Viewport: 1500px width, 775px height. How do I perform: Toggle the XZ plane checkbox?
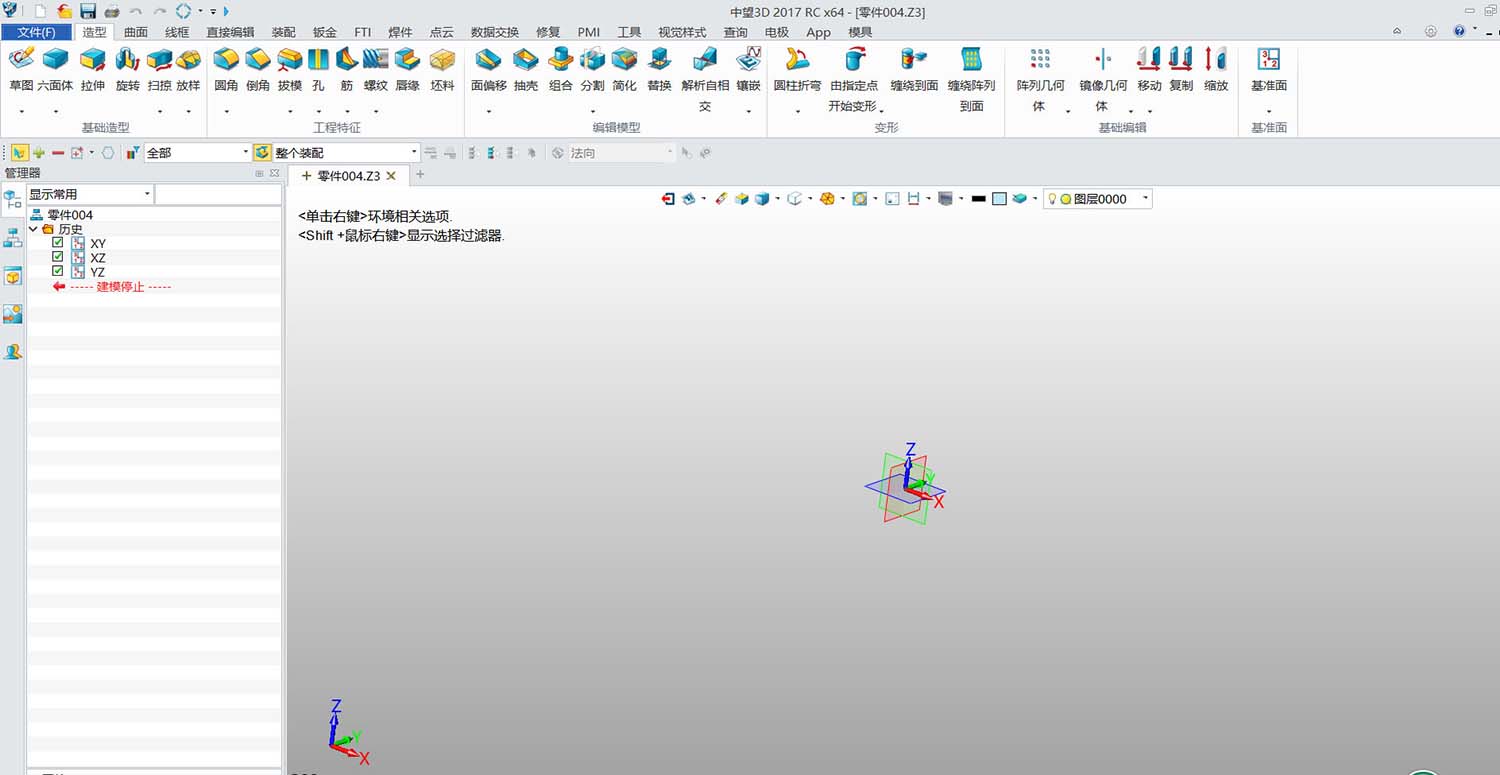tap(57, 257)
